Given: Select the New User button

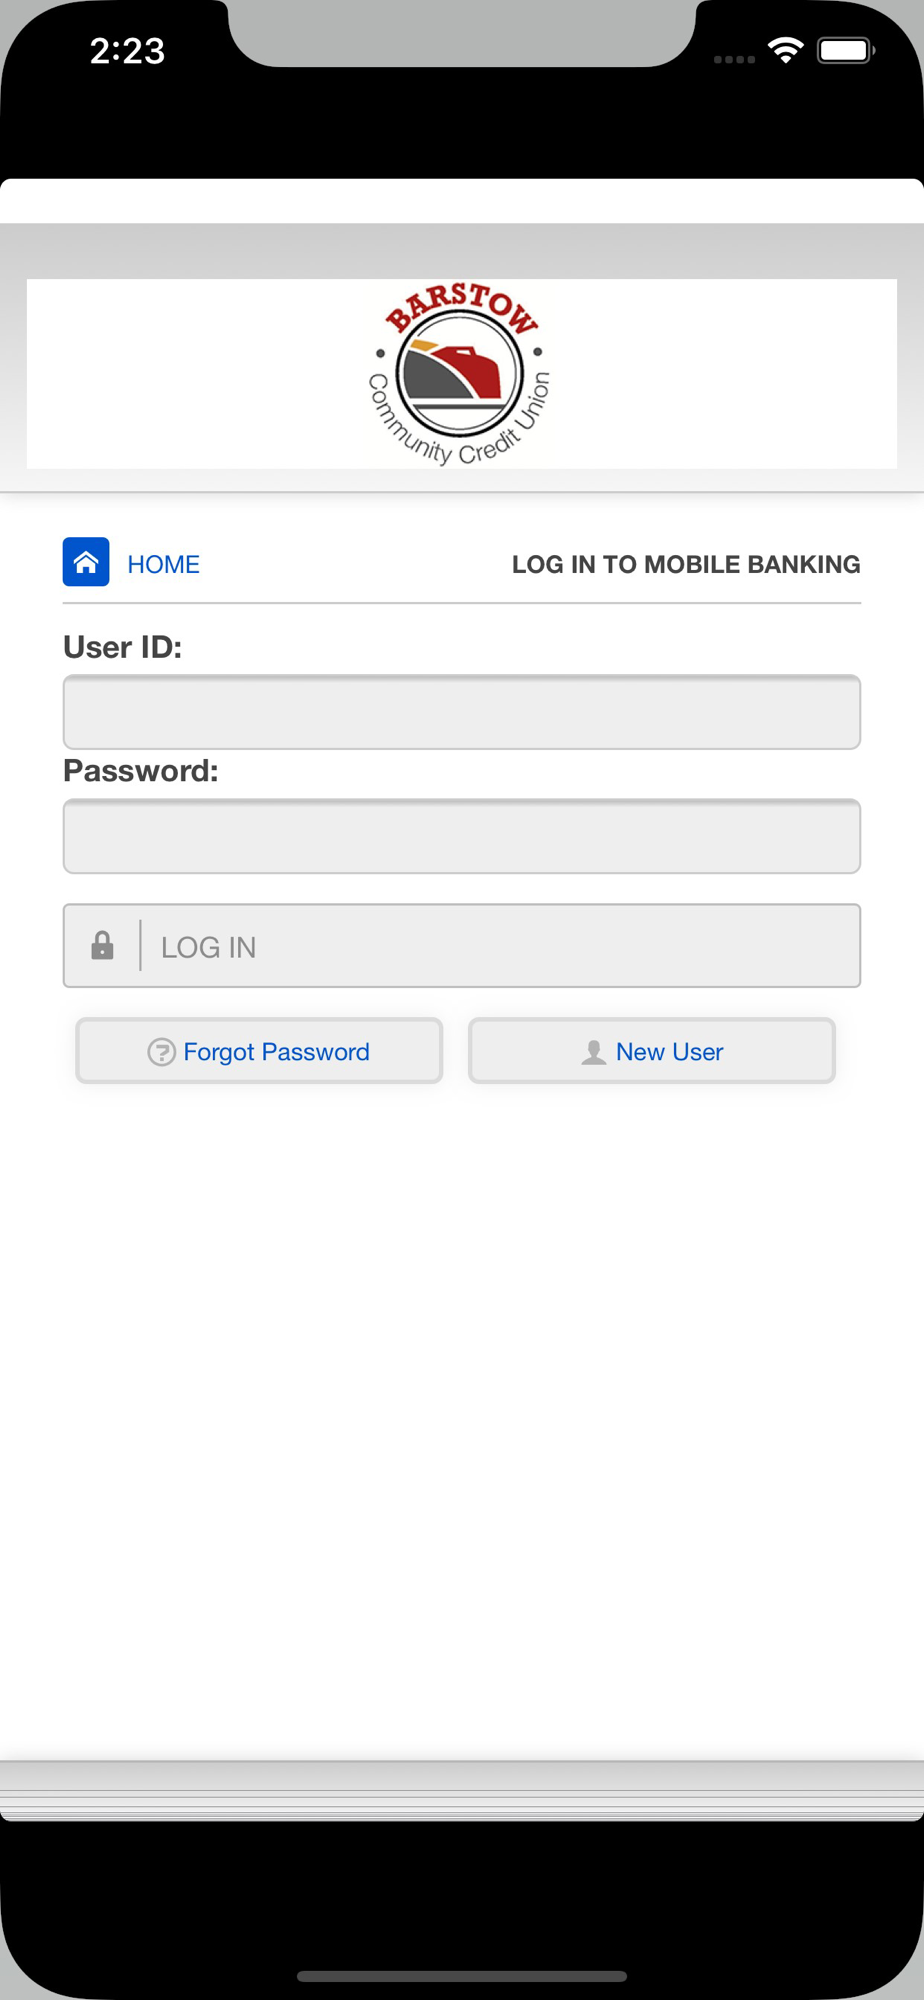Looking at the screenshot, I should pos(652,1051).
